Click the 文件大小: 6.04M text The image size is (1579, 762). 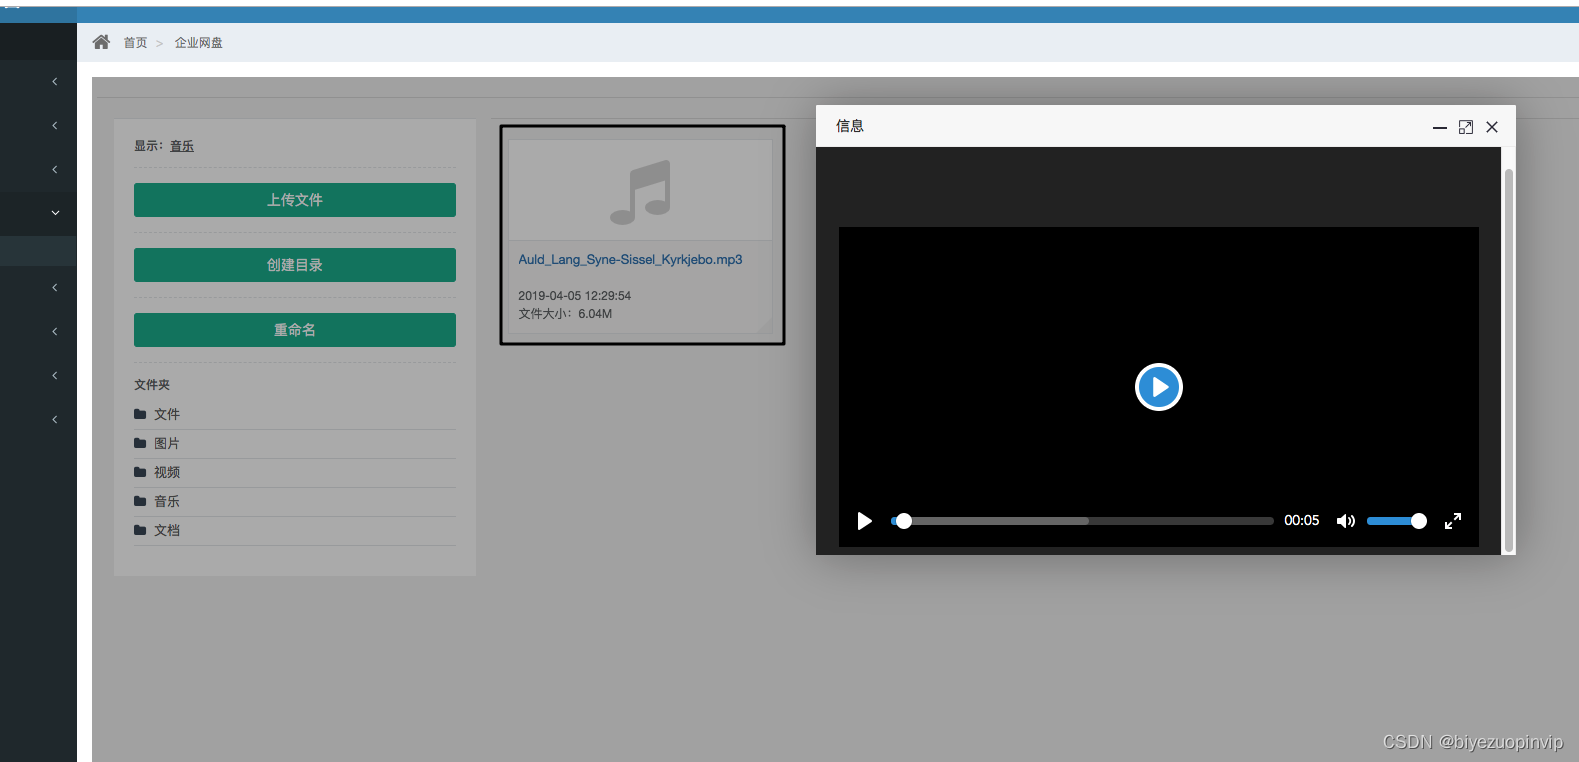click(565, 314)
